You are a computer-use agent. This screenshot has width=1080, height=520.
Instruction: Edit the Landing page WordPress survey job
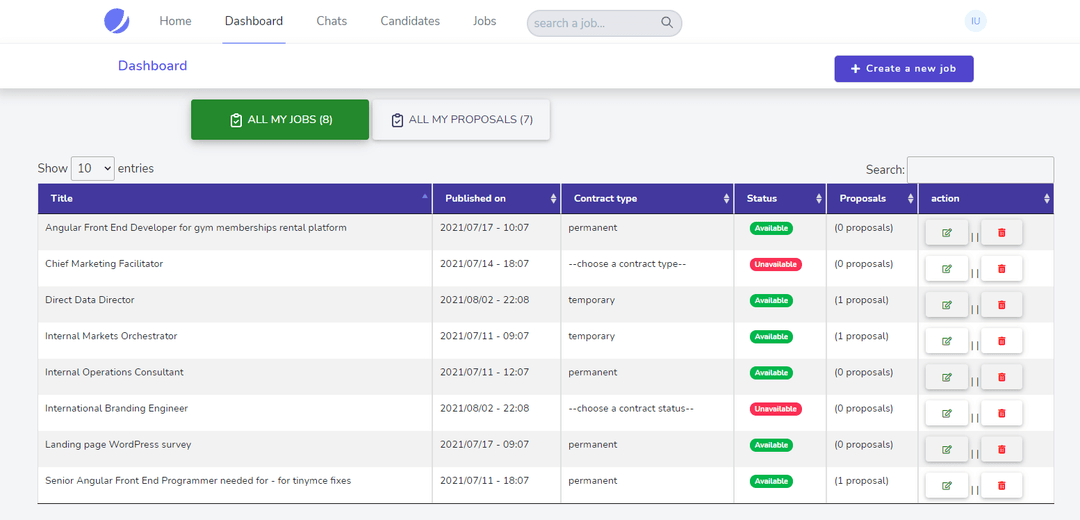tap(946, 449)
